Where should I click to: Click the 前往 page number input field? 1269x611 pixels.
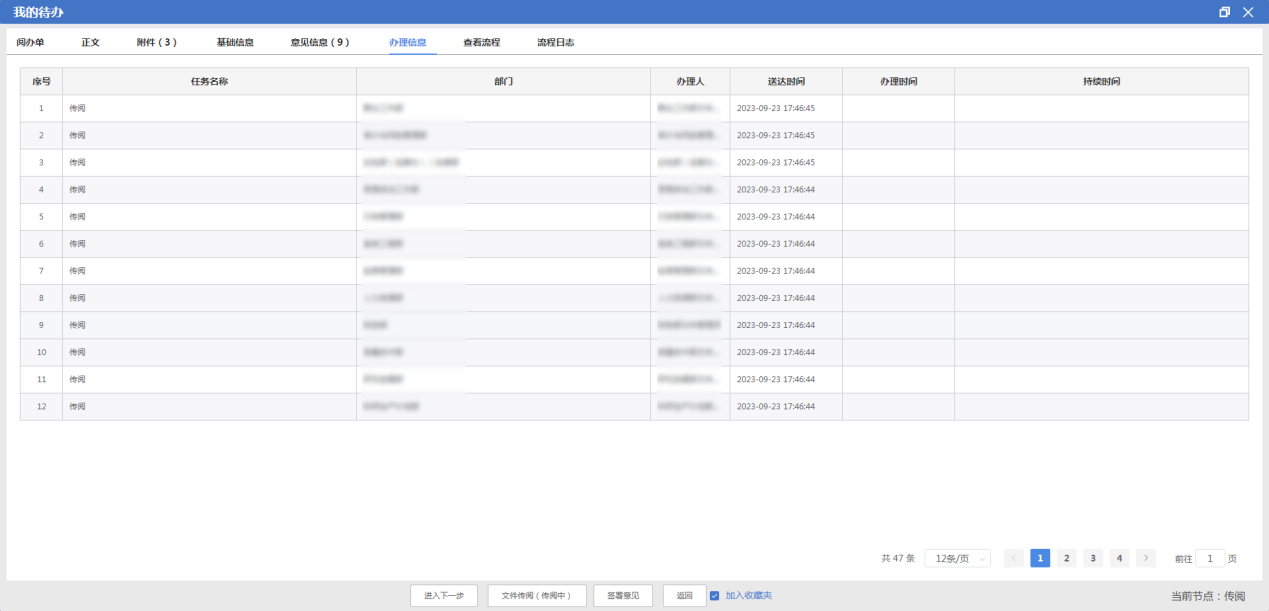(1209, 558)
